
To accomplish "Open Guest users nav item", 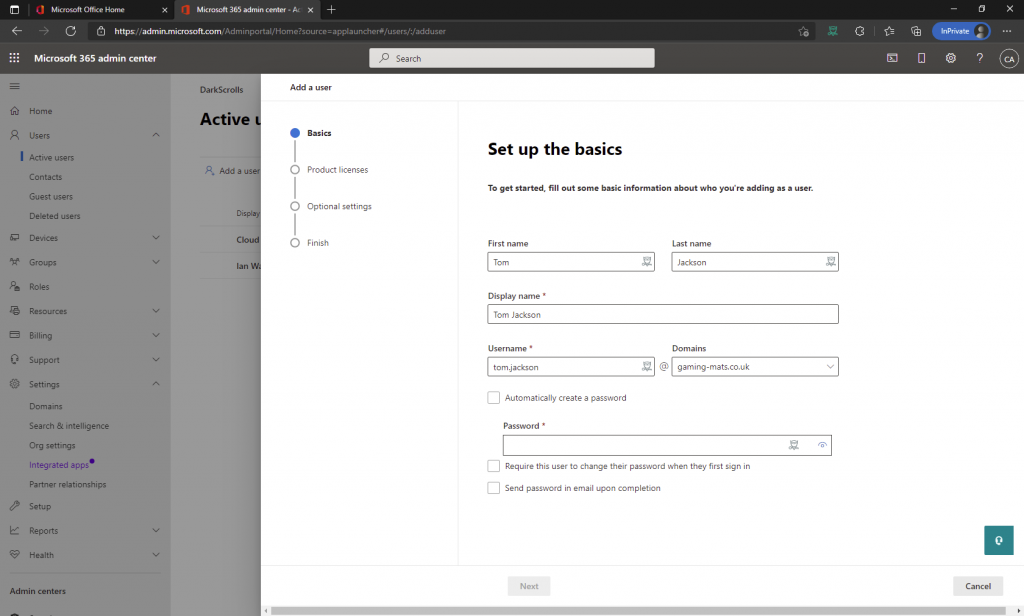I will pos(51,197).
